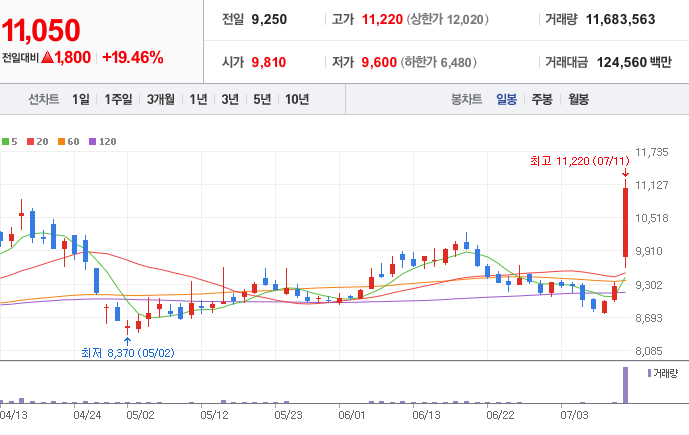The height and width of the screenshot is (435, 689).
Task: Click the 07/03 date axis label
Action: 574,415
